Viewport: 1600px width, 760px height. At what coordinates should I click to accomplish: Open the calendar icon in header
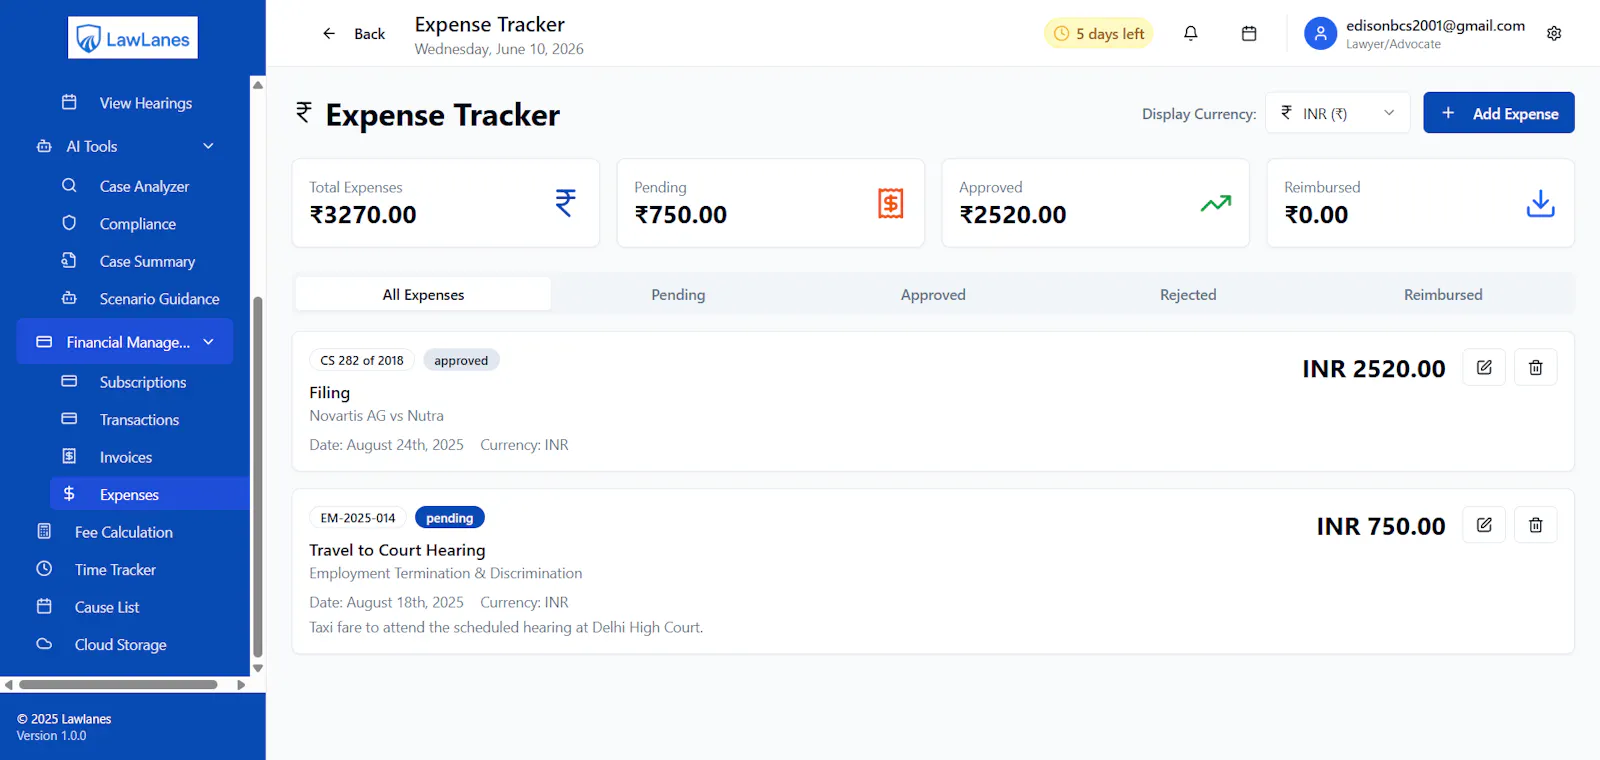(x=1249, y=33)
